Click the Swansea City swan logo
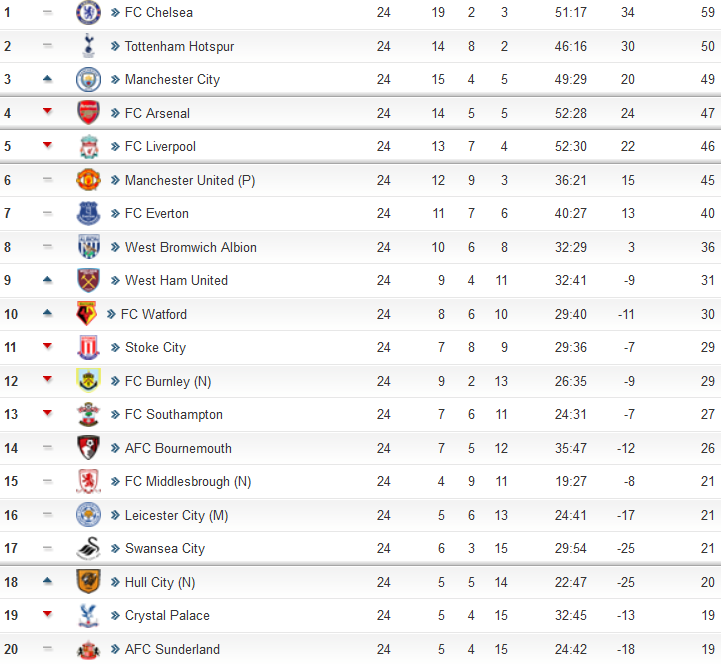This screenshot has height=664, width=721. (88, 548)
